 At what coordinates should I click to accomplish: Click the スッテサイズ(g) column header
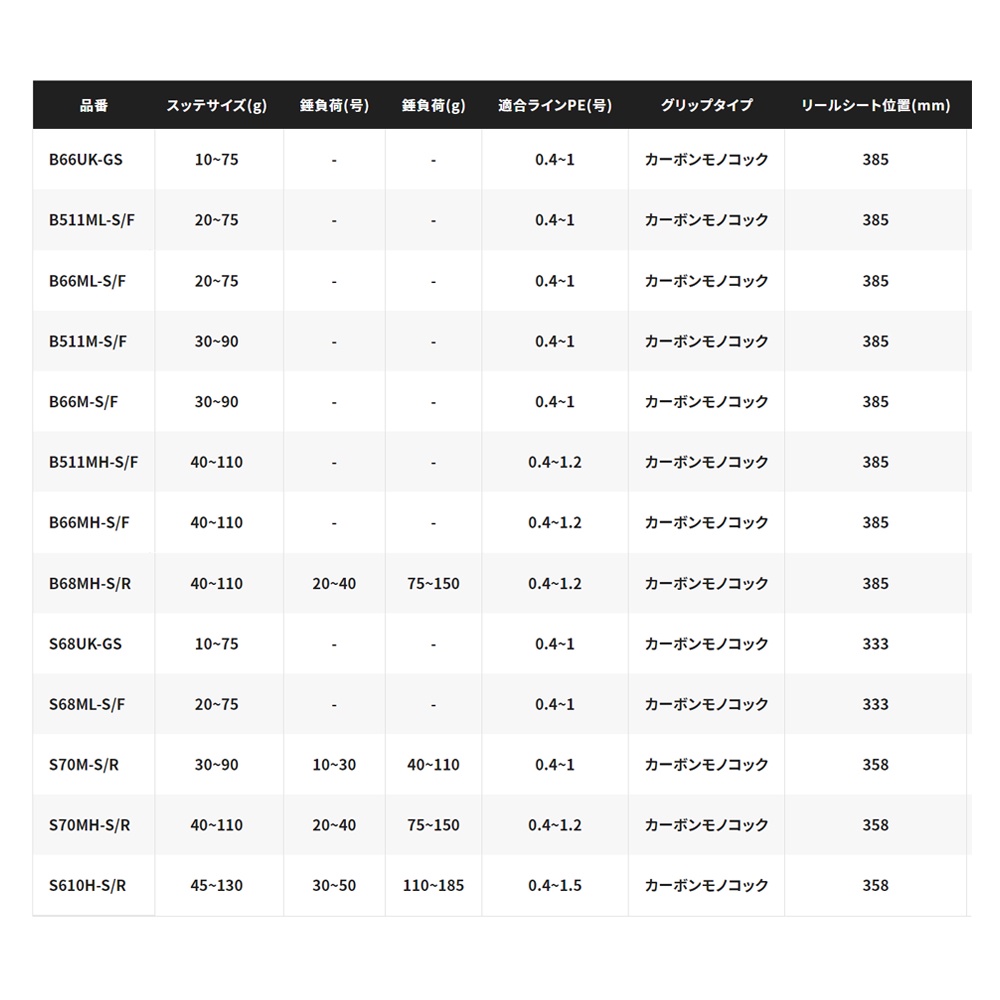coord(217,105)
